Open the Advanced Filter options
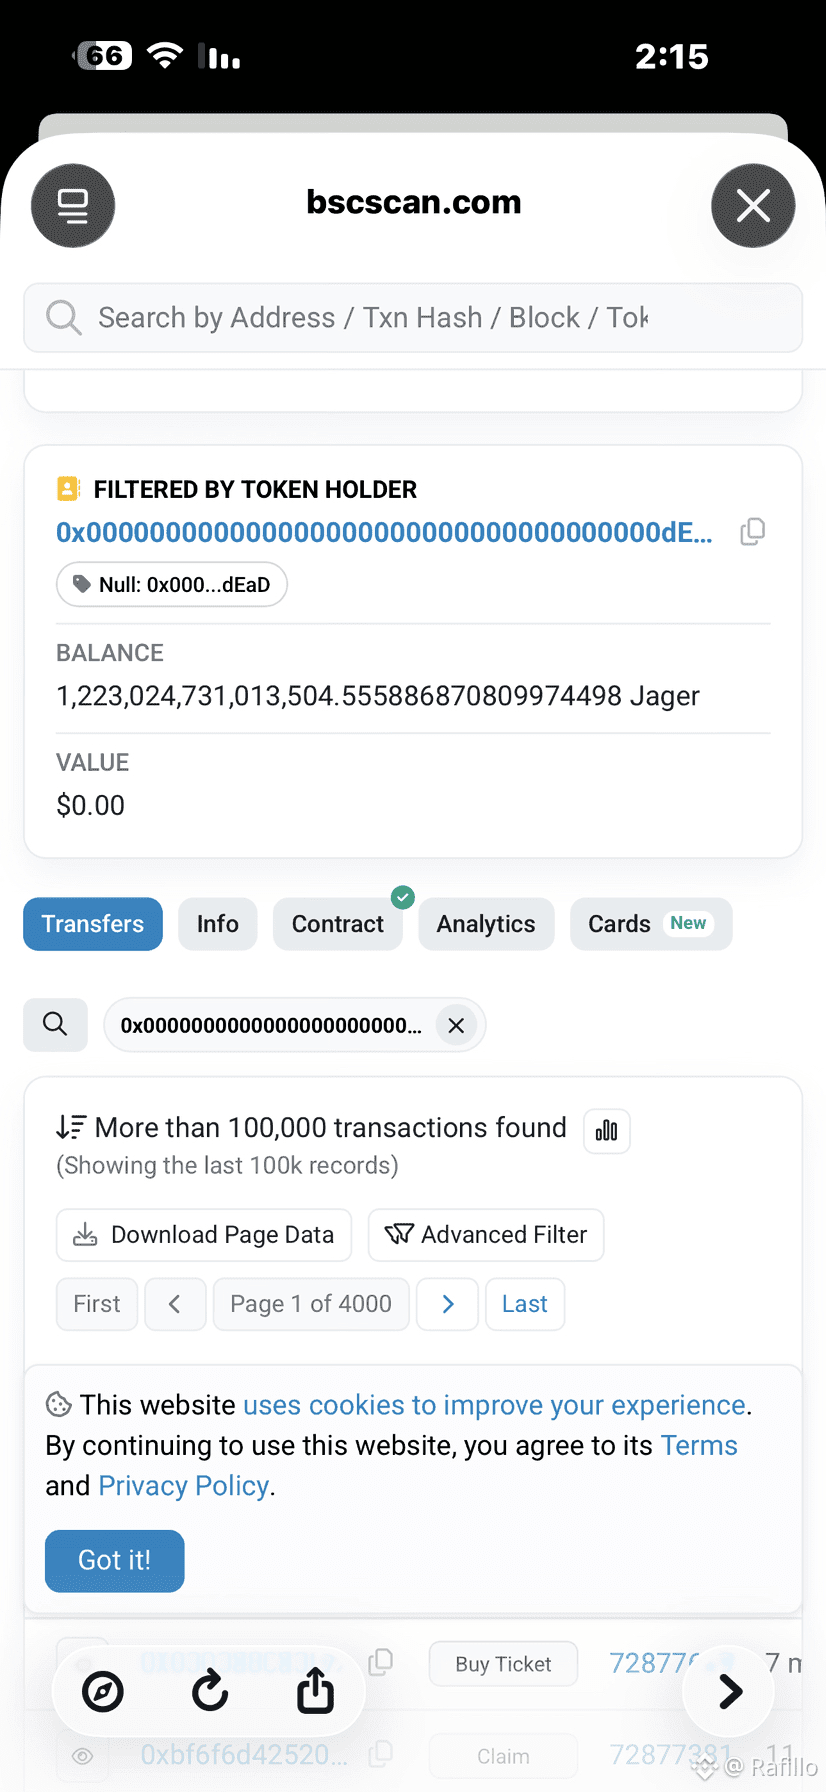 click(486, 1235)
